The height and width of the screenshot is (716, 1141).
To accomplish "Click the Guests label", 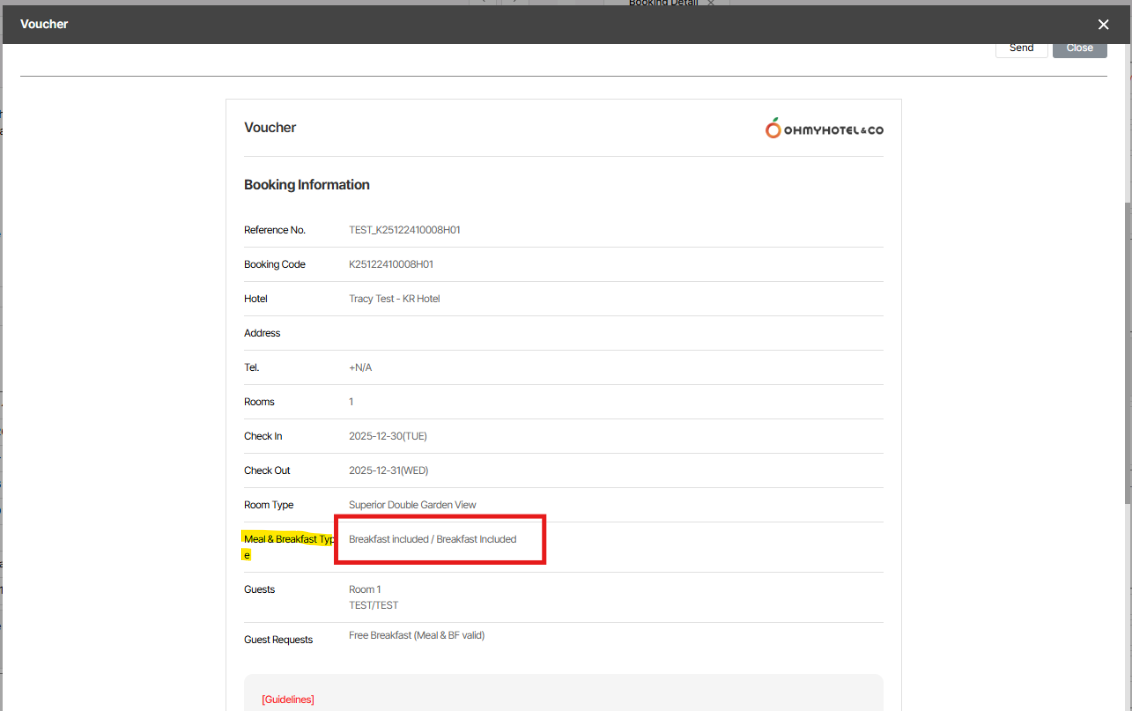I will point(259,589).
